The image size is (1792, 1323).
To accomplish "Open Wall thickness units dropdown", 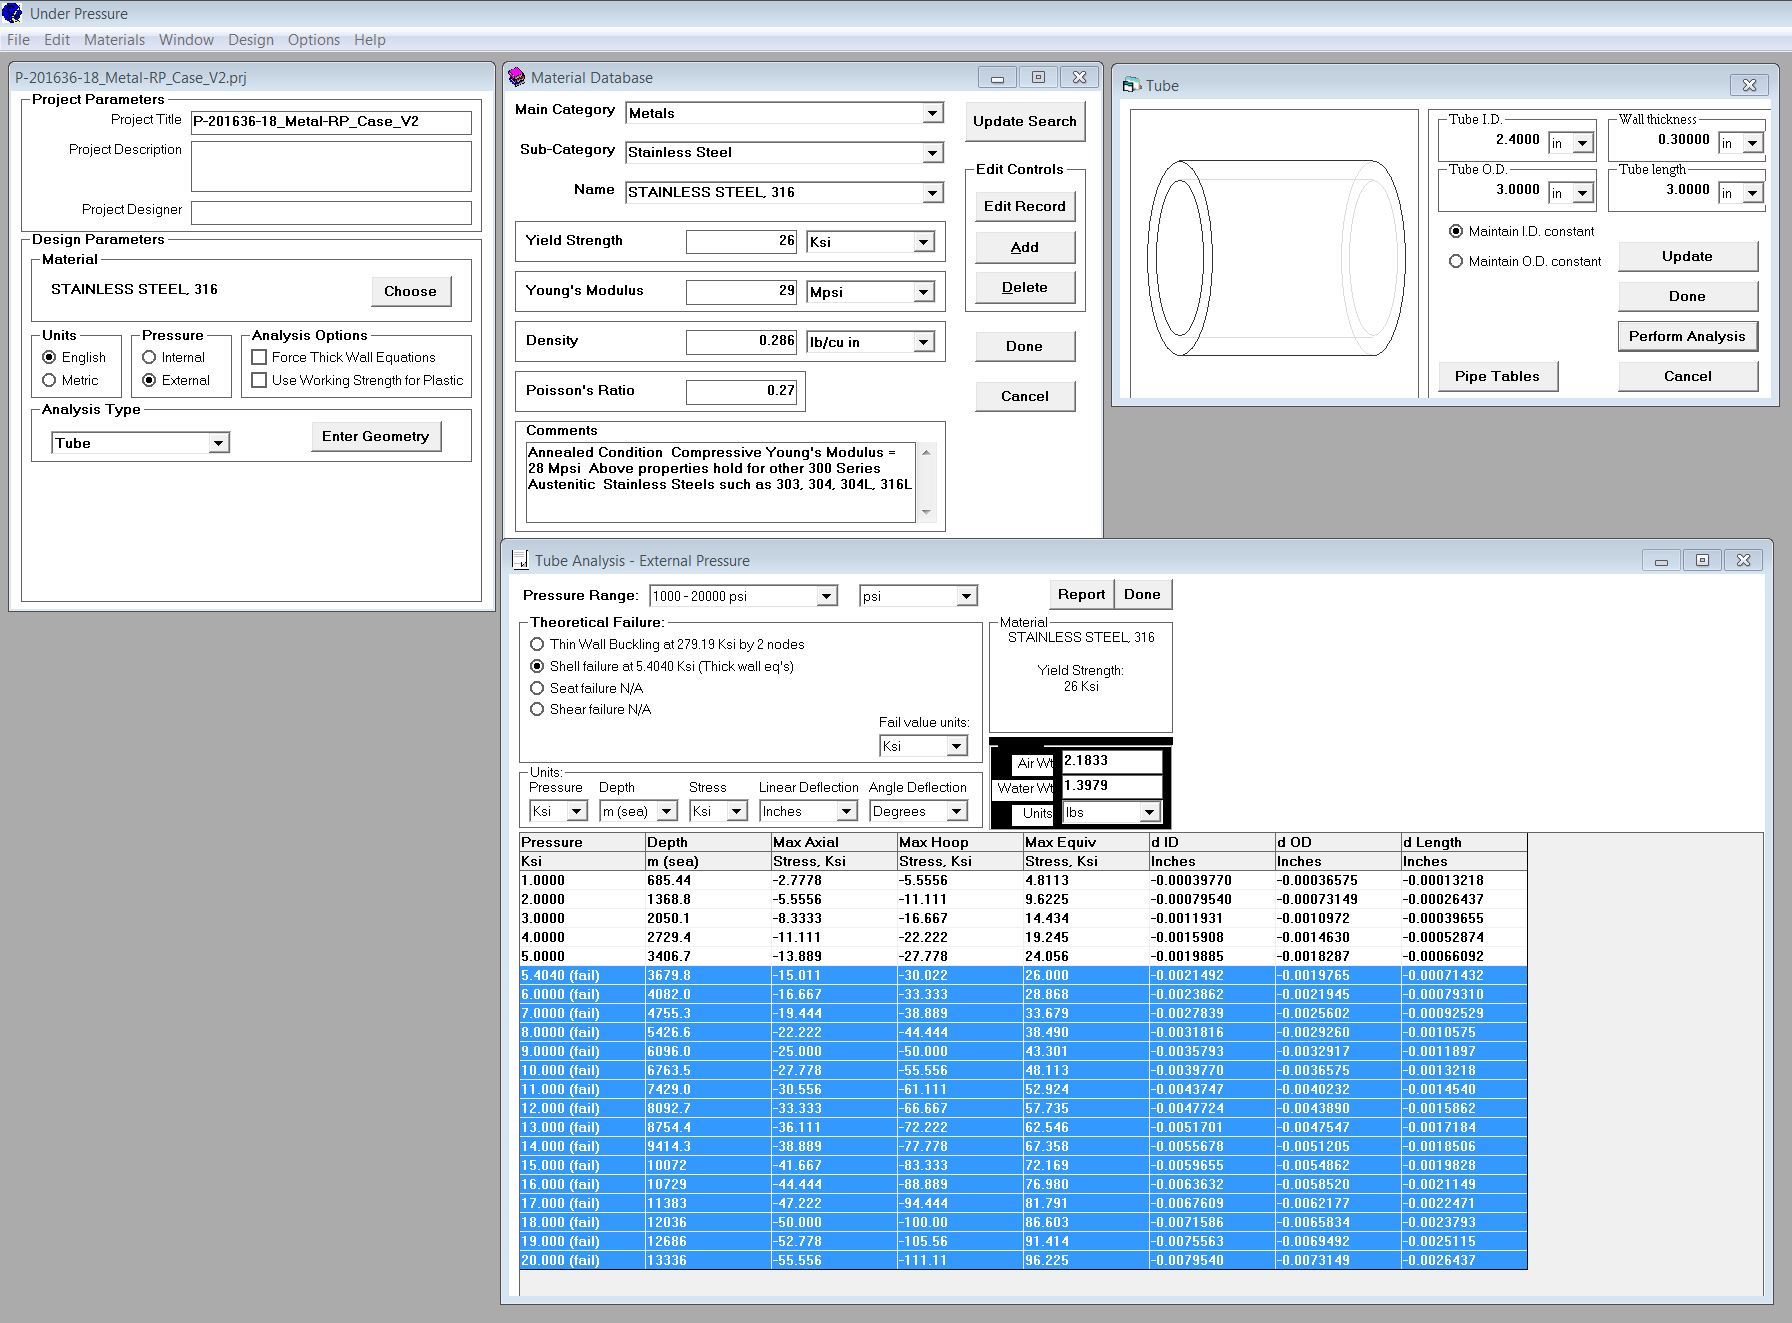I will click(1752, 143).
